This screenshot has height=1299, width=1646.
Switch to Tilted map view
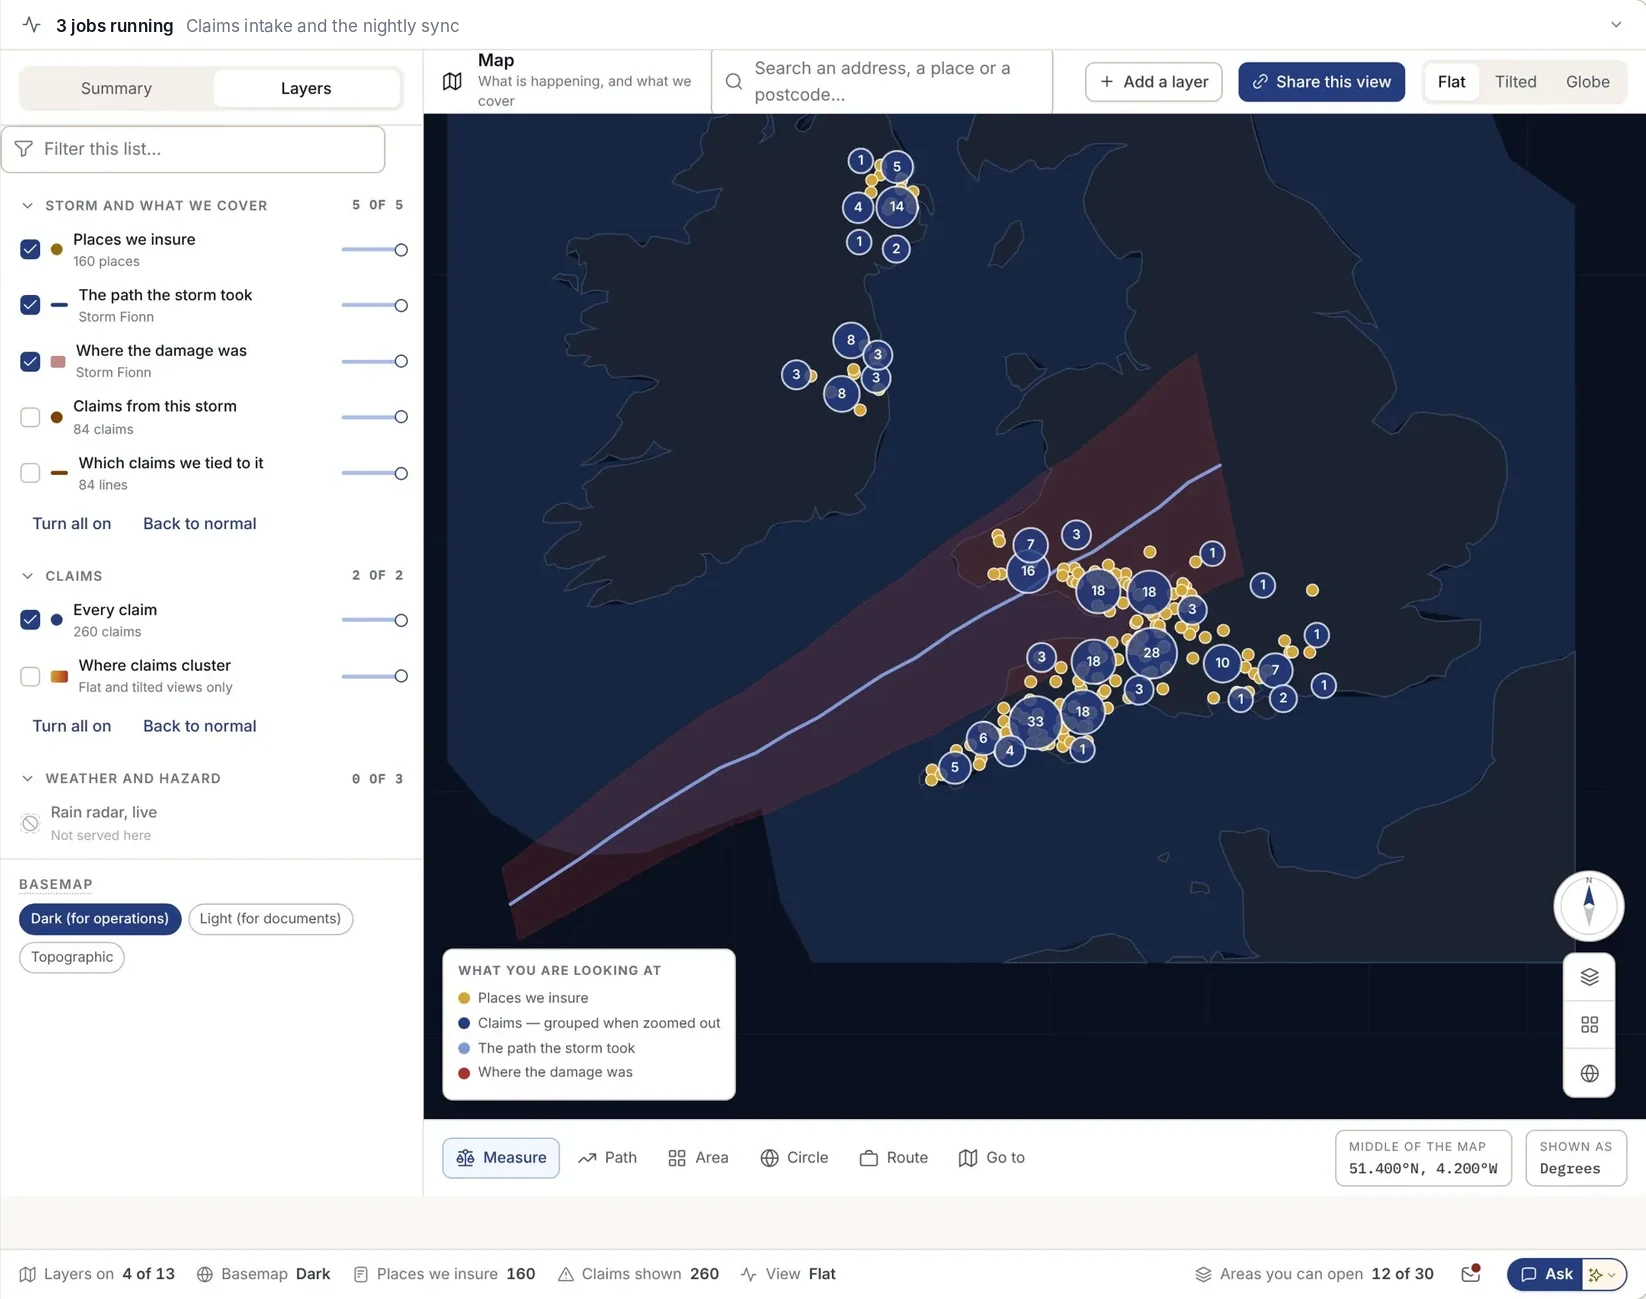point(1515,82)
